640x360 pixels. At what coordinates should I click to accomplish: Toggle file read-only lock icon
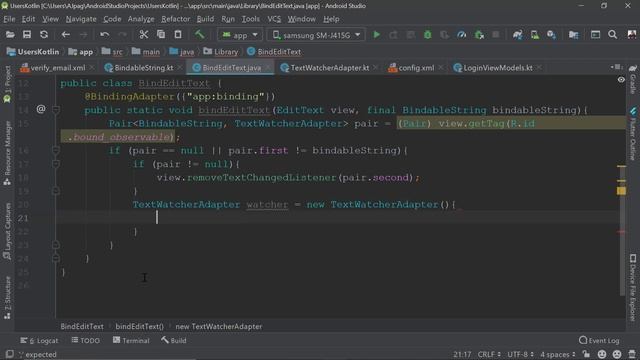pyautogui.click(x=586, y=354)
